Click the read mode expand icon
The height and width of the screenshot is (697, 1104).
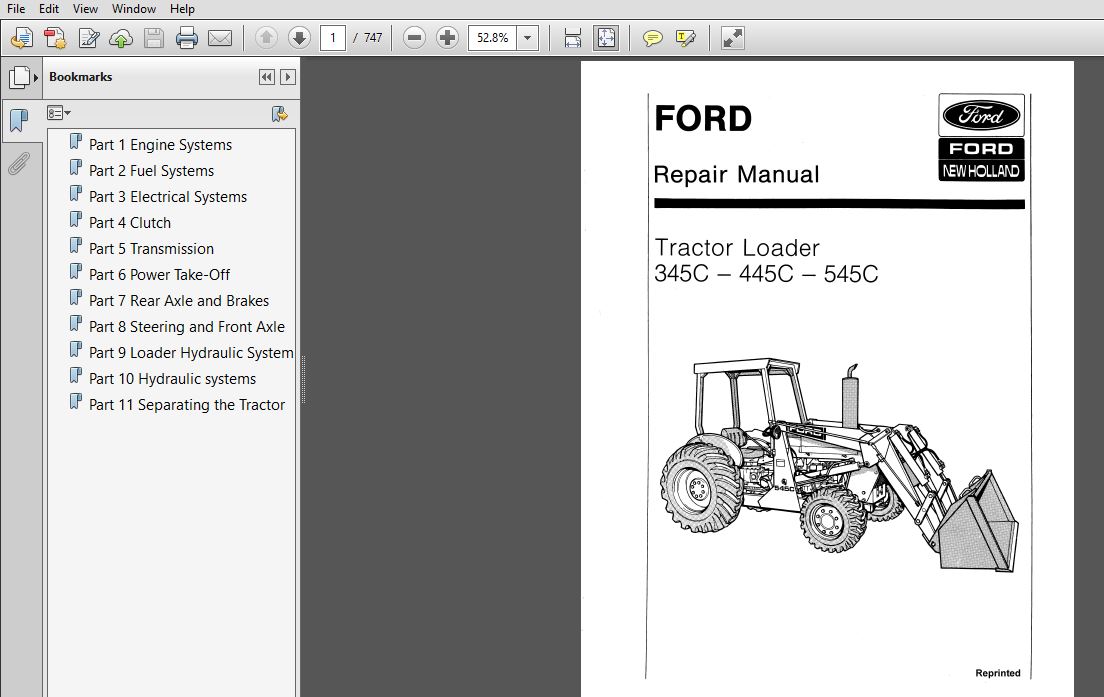733,38
